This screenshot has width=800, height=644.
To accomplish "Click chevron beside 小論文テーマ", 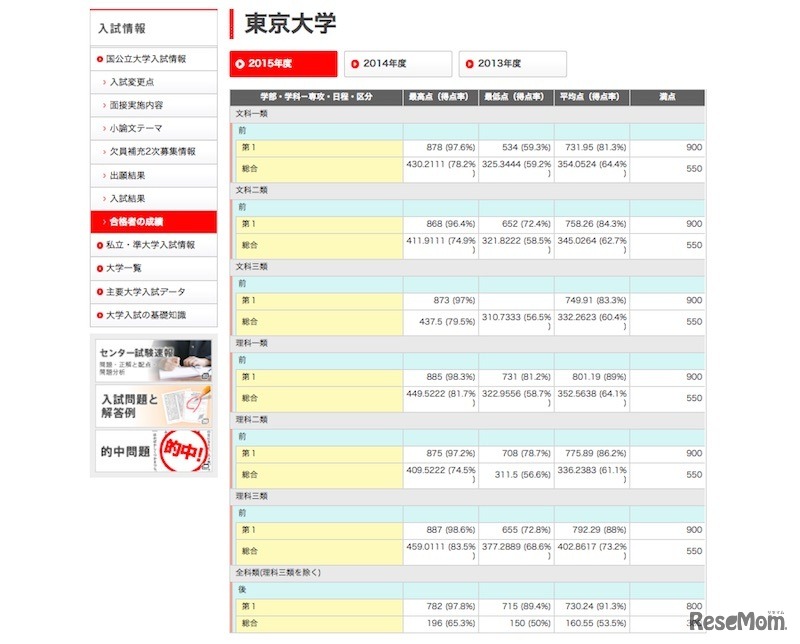I will (105, 129).
